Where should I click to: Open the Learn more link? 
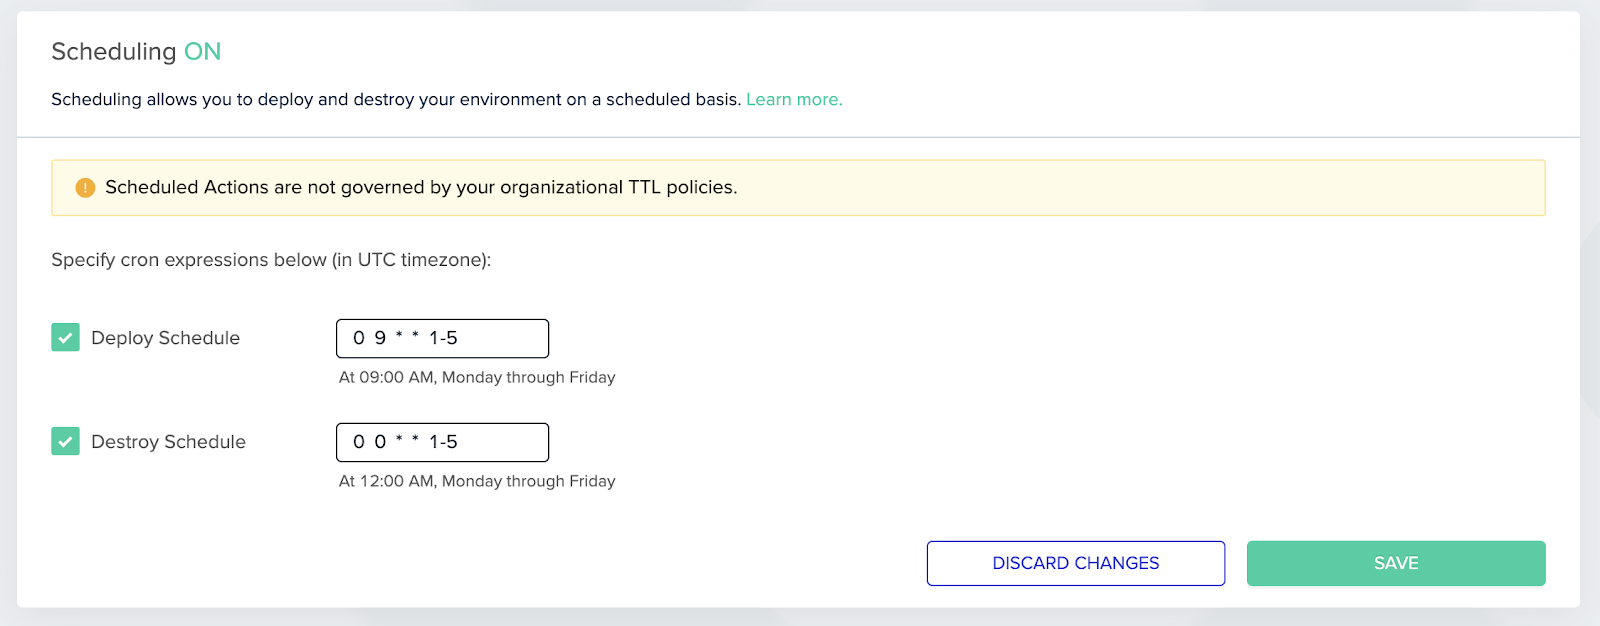coord(794,100)
